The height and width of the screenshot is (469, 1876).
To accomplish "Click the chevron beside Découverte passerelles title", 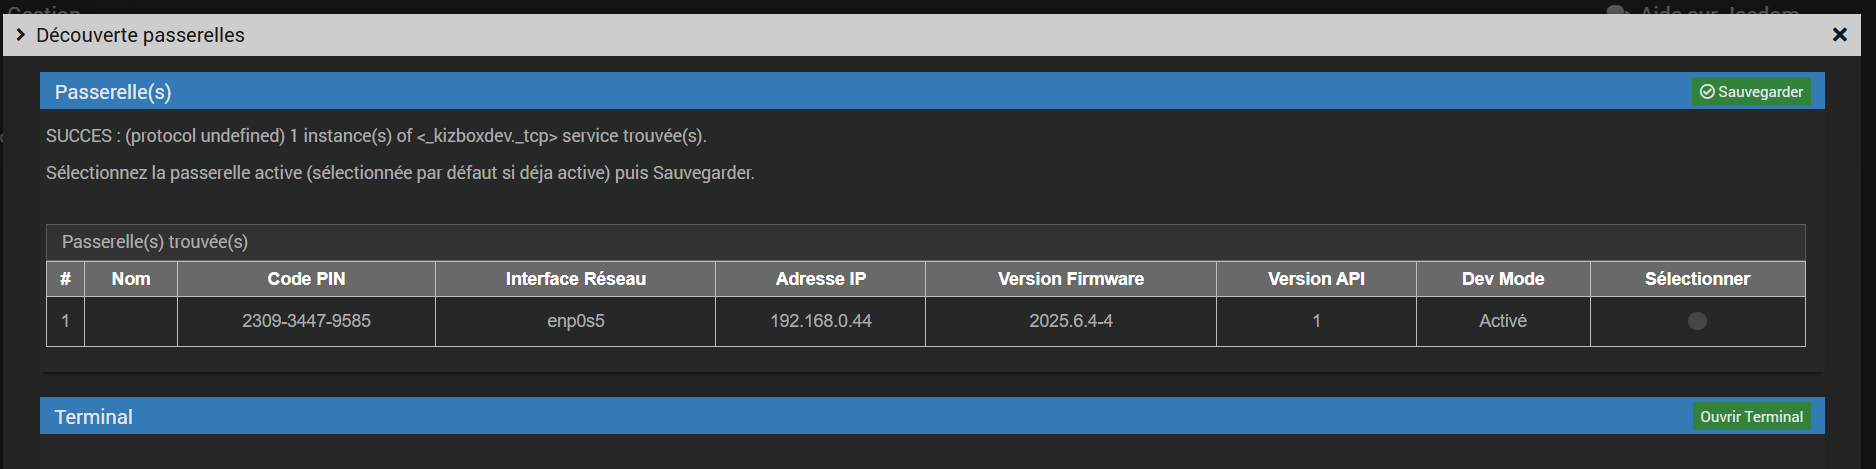I will (20, 35).
